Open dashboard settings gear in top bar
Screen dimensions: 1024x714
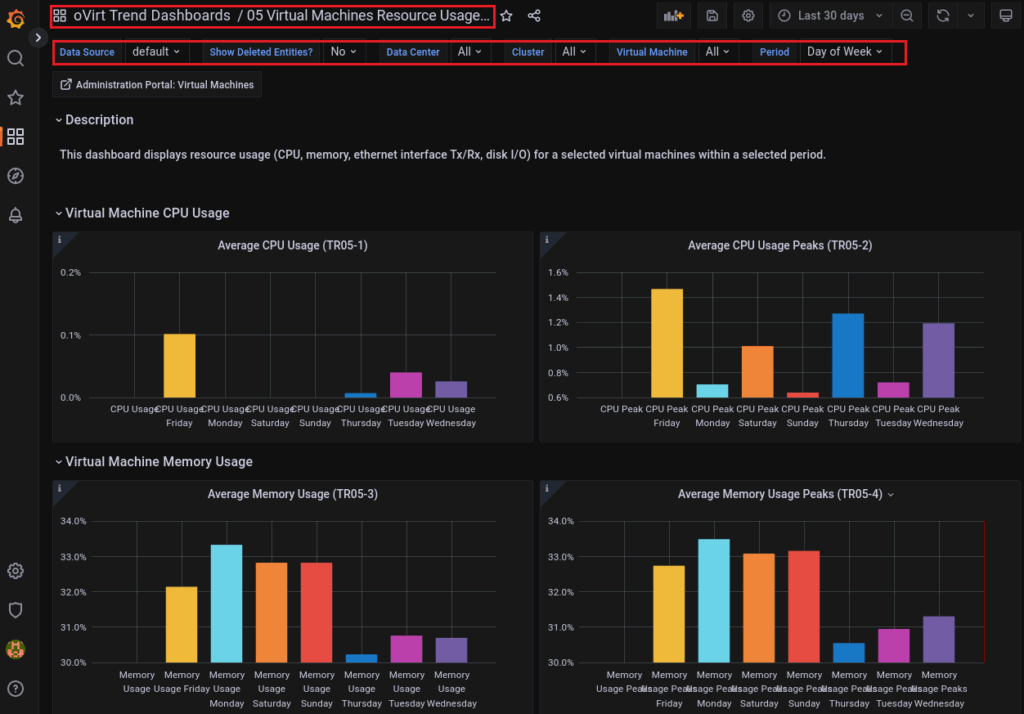(x=748, y=16)
